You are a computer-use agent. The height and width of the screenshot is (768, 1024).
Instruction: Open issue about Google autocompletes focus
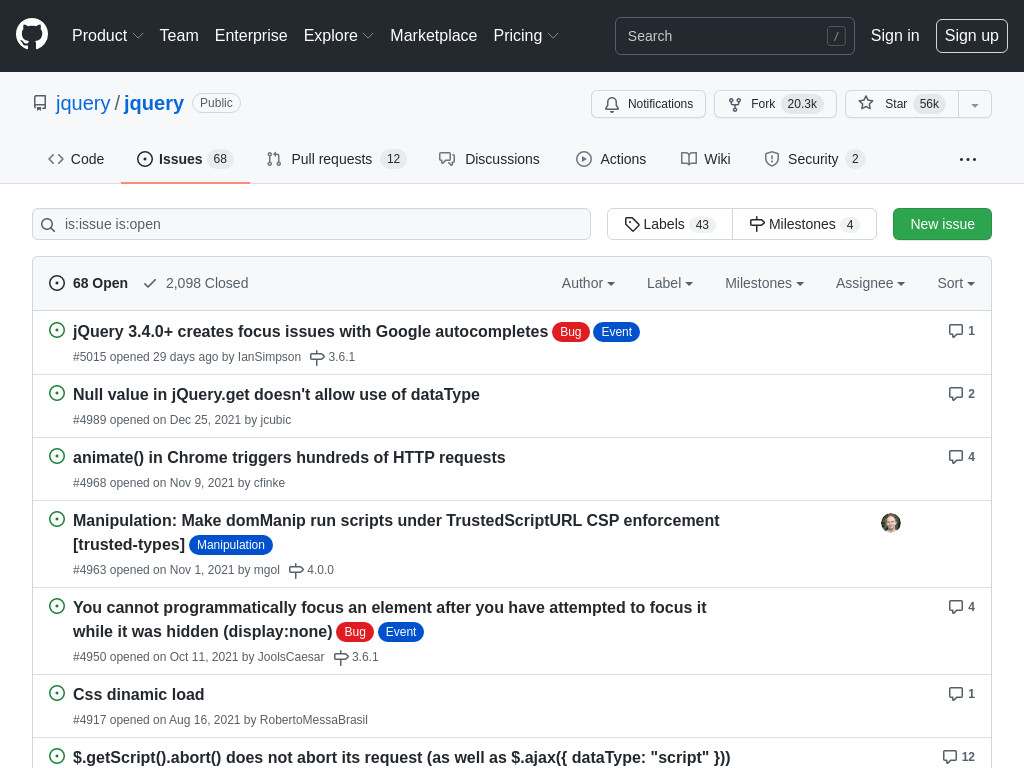pyautogui.click(x=310, y=331)
